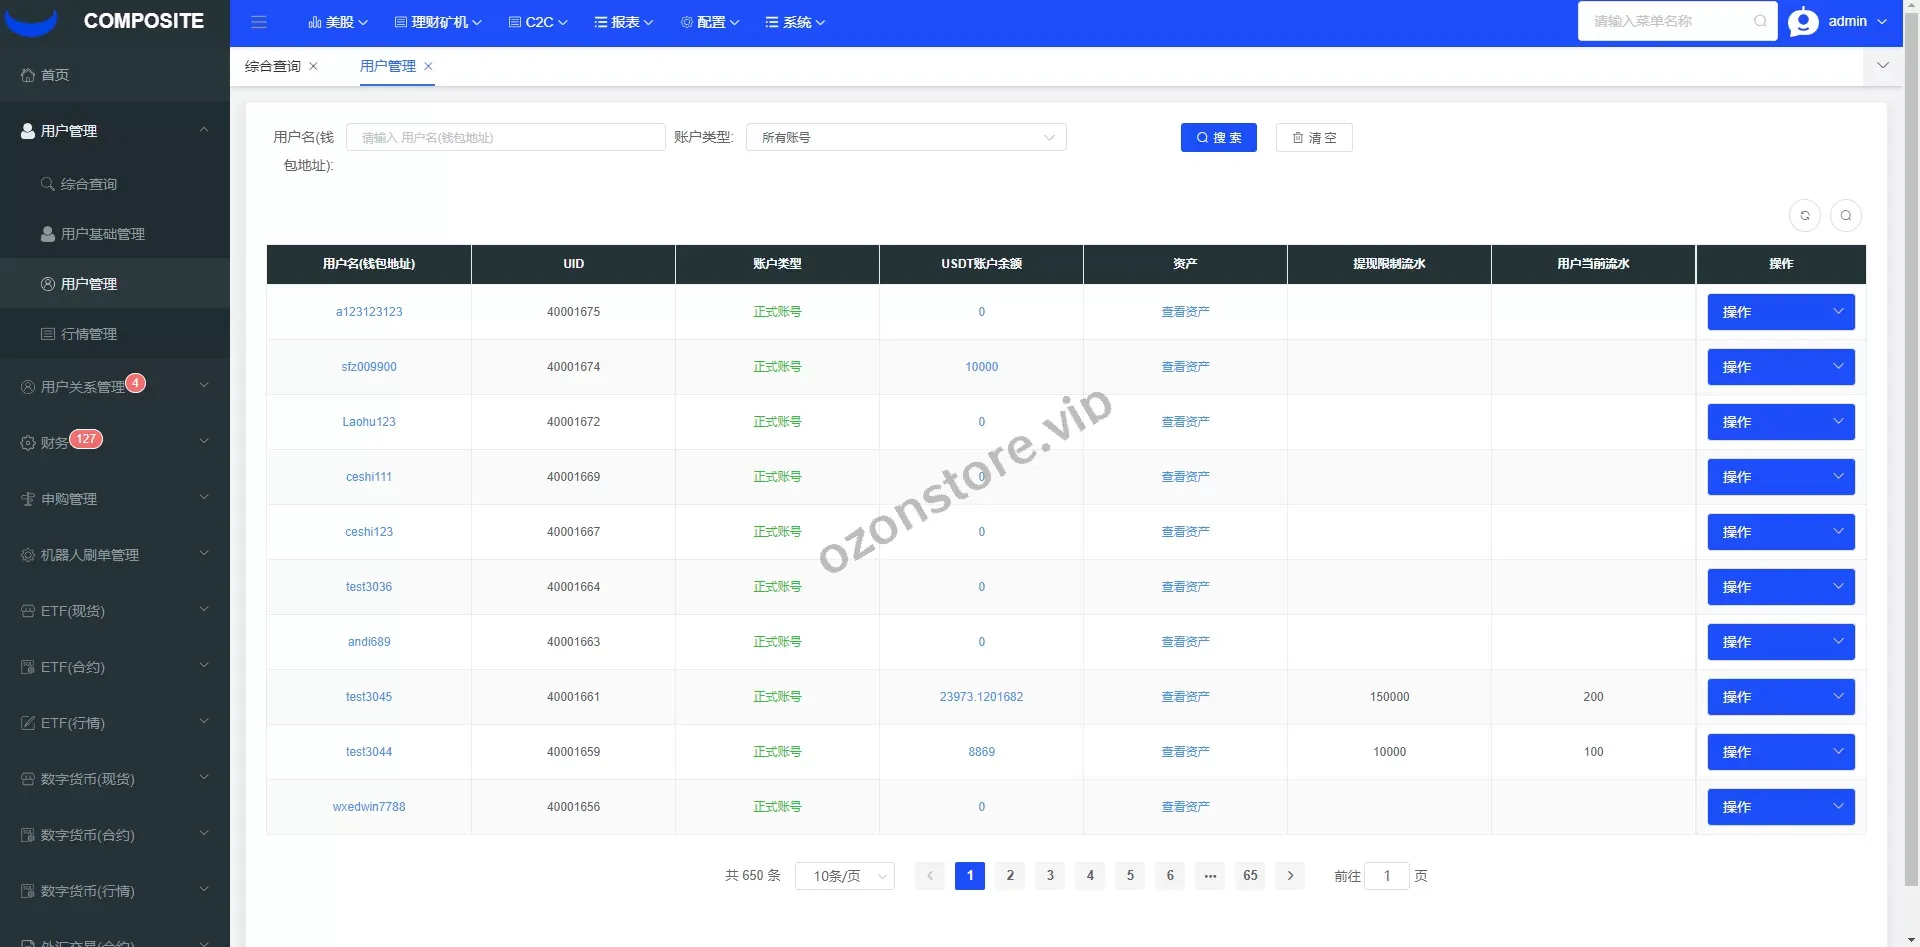Expand 操作 dropdown for user a123123123
The width and height of the screenshot is (1920, 947).
pyautogui.click(x=1780, y=312)
